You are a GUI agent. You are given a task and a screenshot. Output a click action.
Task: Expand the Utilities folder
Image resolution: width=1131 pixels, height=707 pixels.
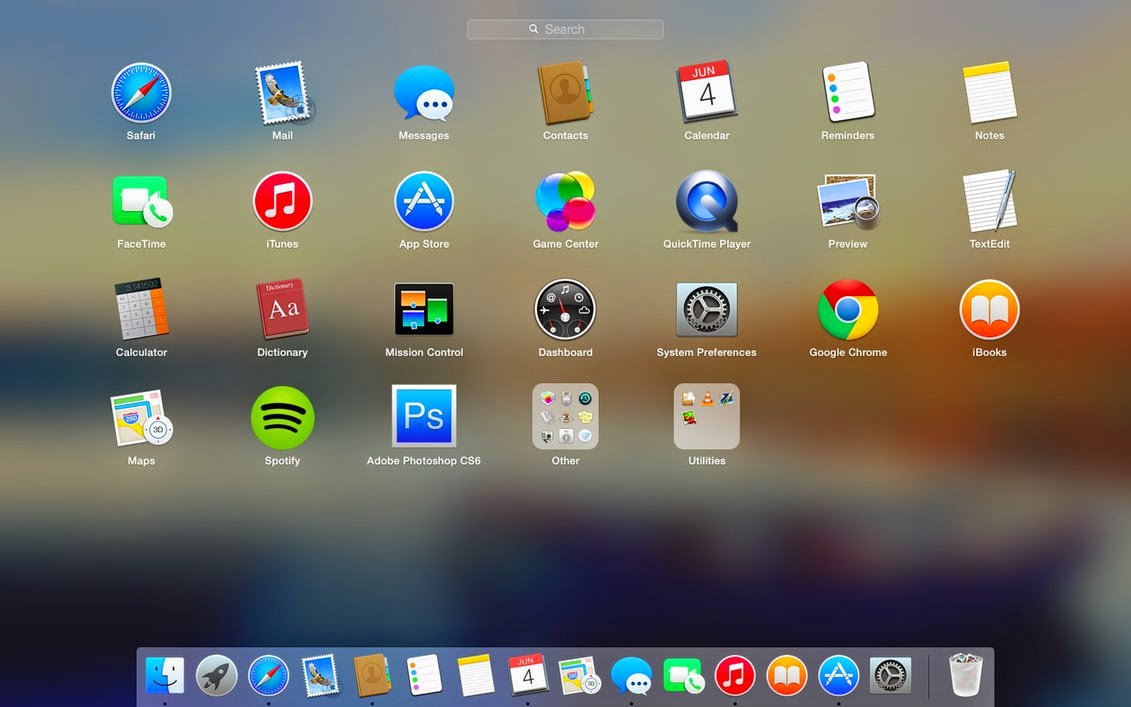coord(706,416)
